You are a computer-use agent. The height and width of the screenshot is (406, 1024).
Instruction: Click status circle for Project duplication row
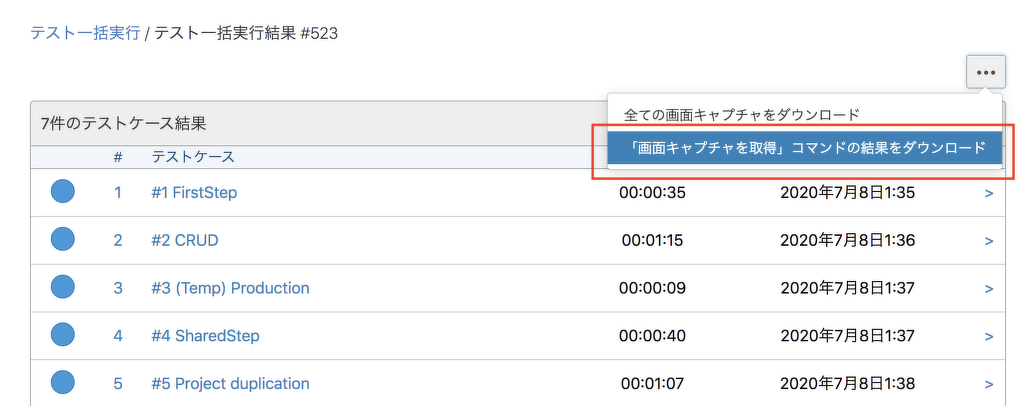point(63,383)
